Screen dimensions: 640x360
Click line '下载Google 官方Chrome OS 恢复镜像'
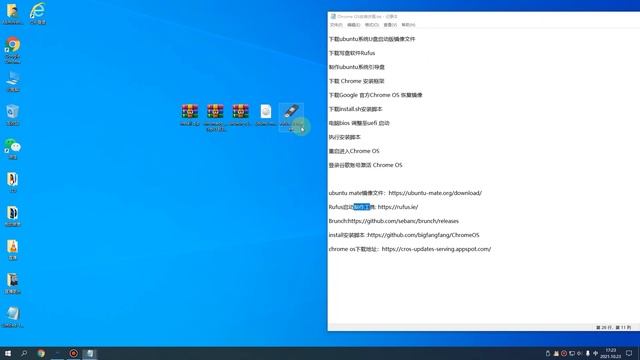pyautogui.click(x=376, y=95)
